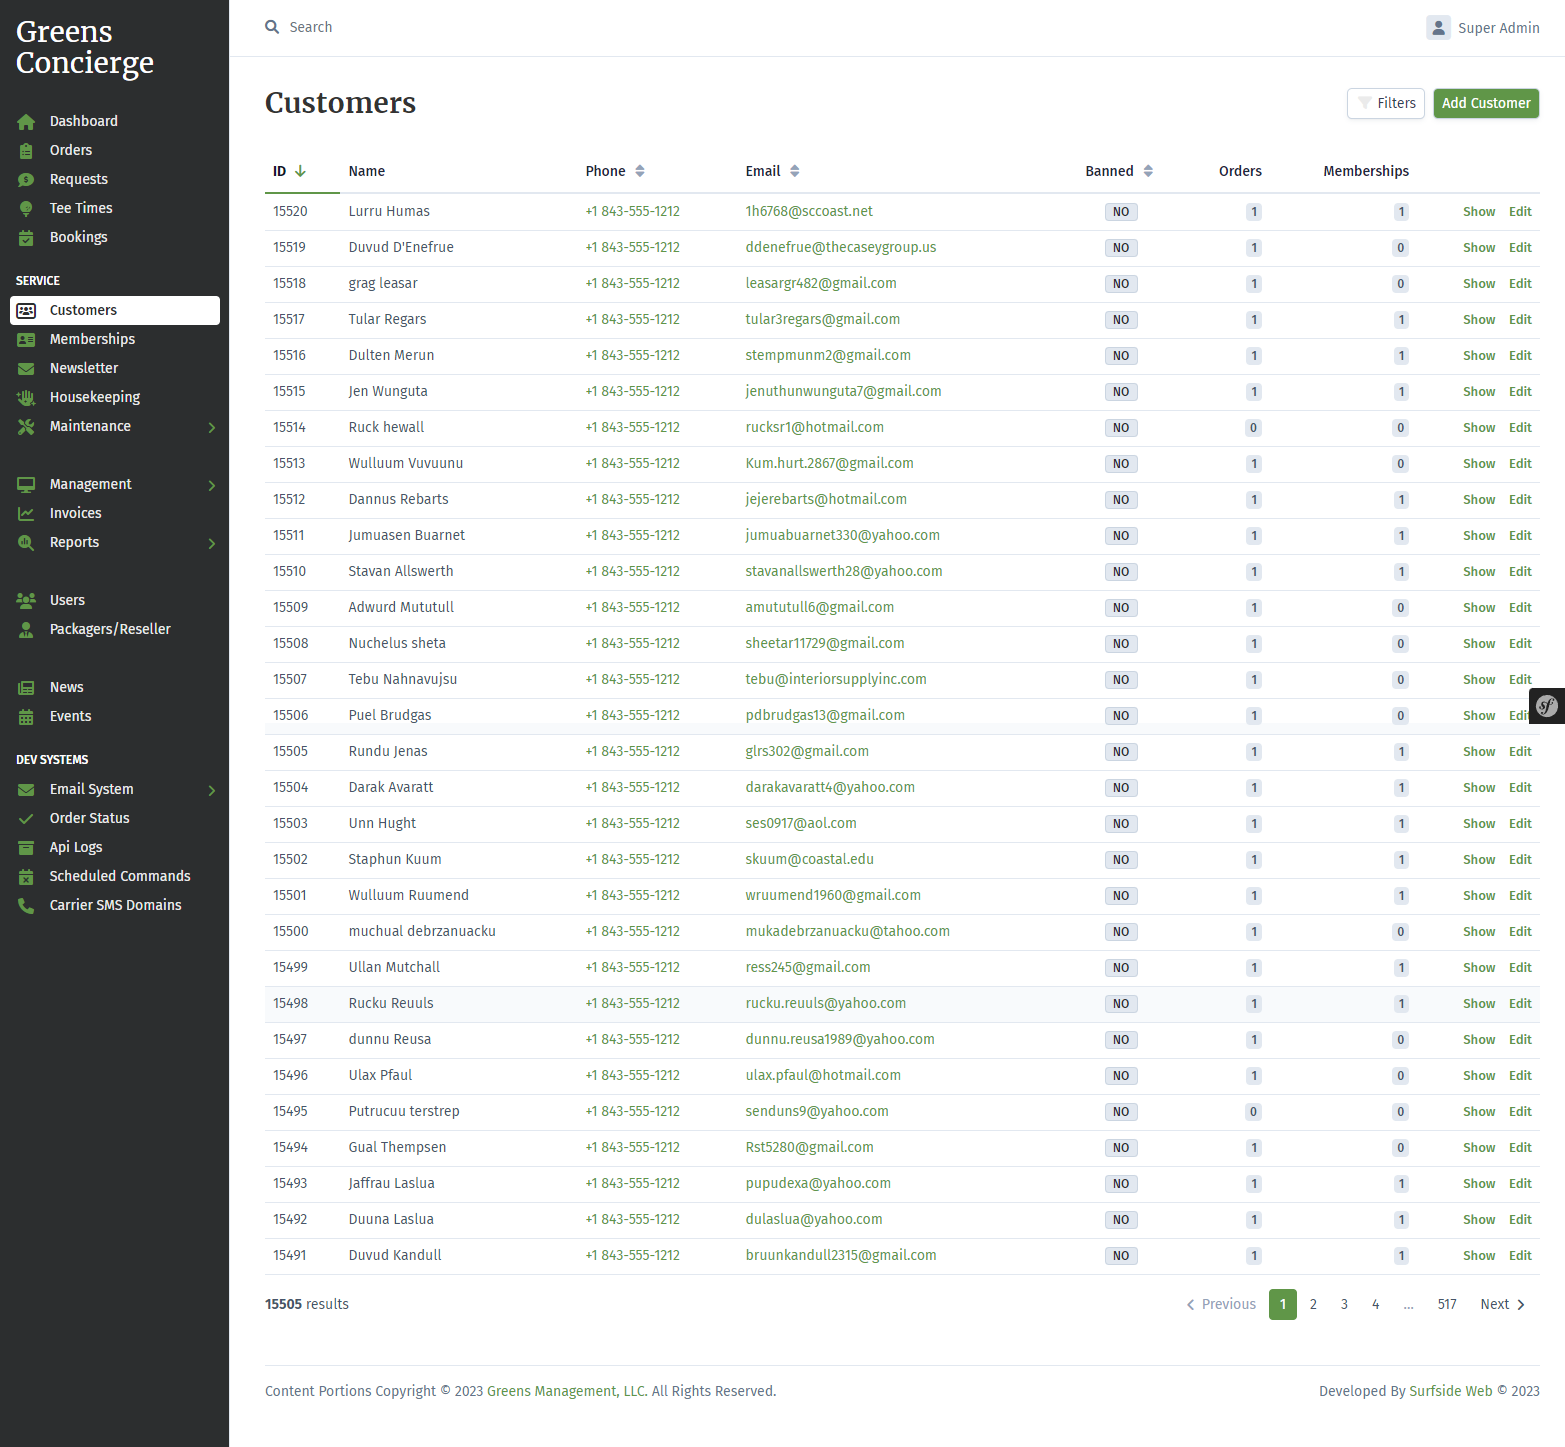Click the Housekeeping hand icon

pos(26,397)
